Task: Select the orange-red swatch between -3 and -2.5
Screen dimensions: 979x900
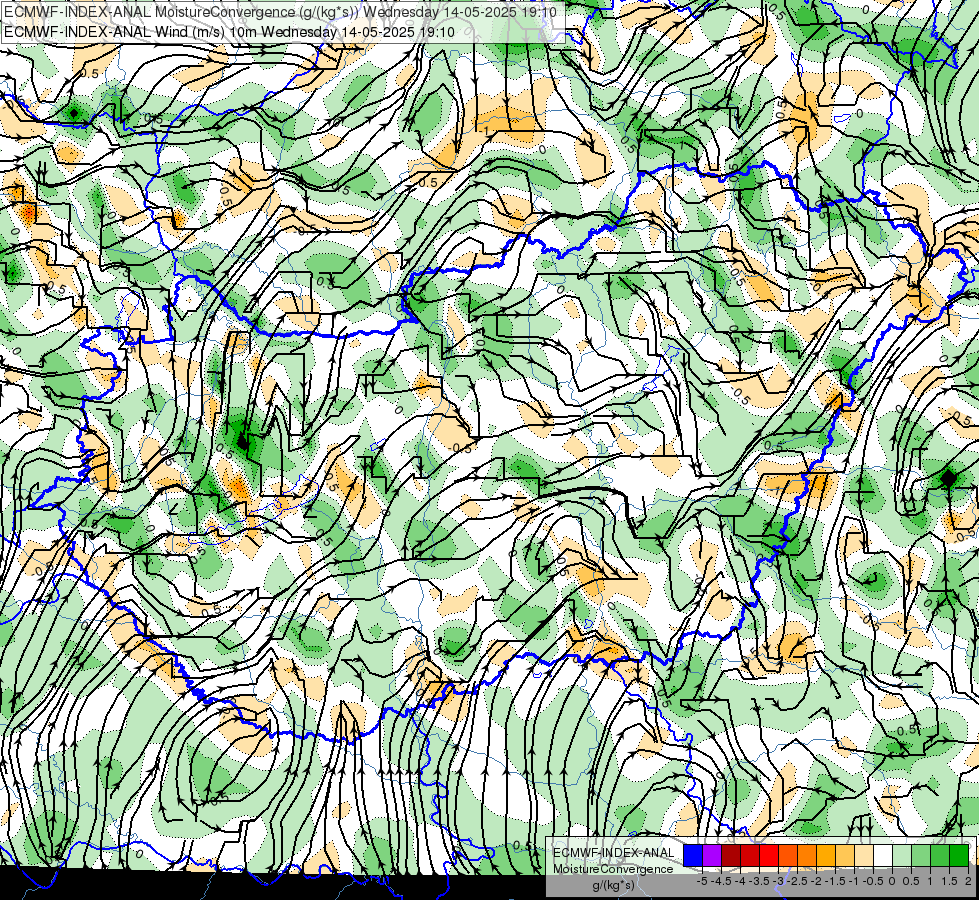Action: coord(788,856)
